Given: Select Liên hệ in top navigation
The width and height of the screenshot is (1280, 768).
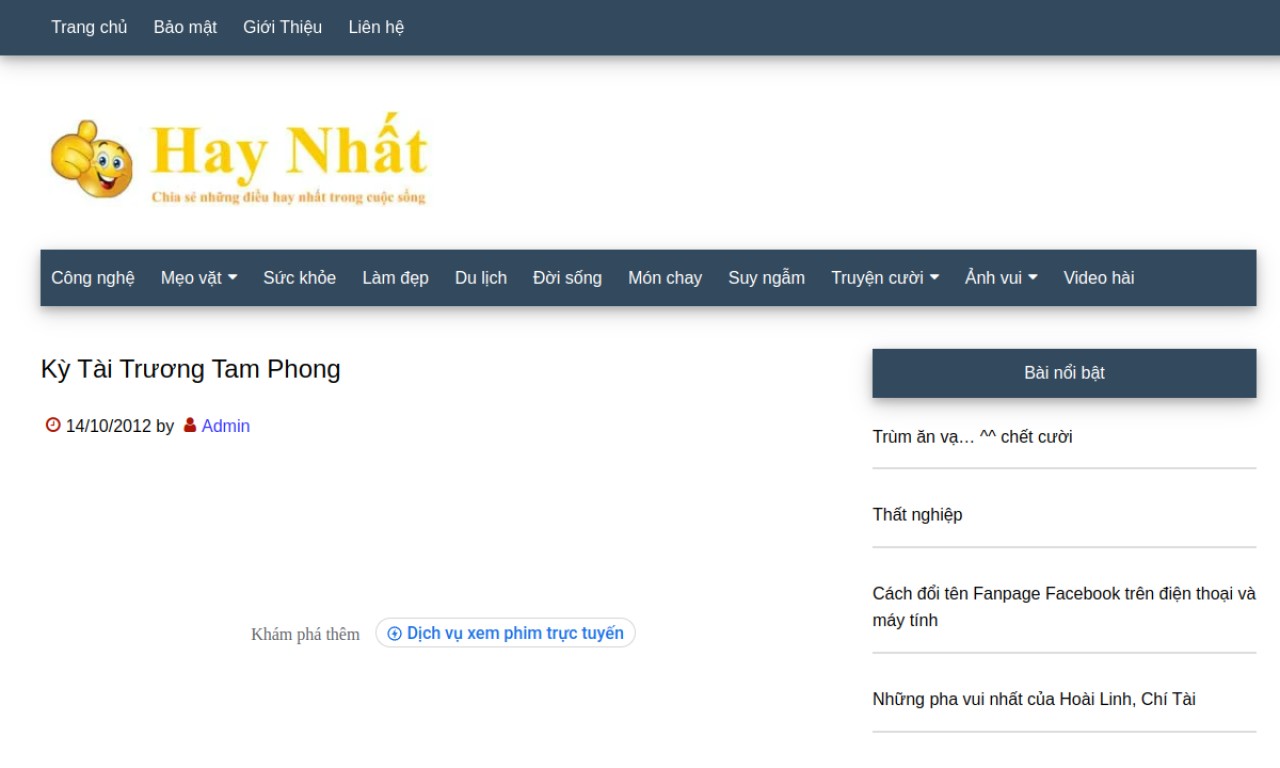Looking at the screenshot, I should tap(376, 27).
